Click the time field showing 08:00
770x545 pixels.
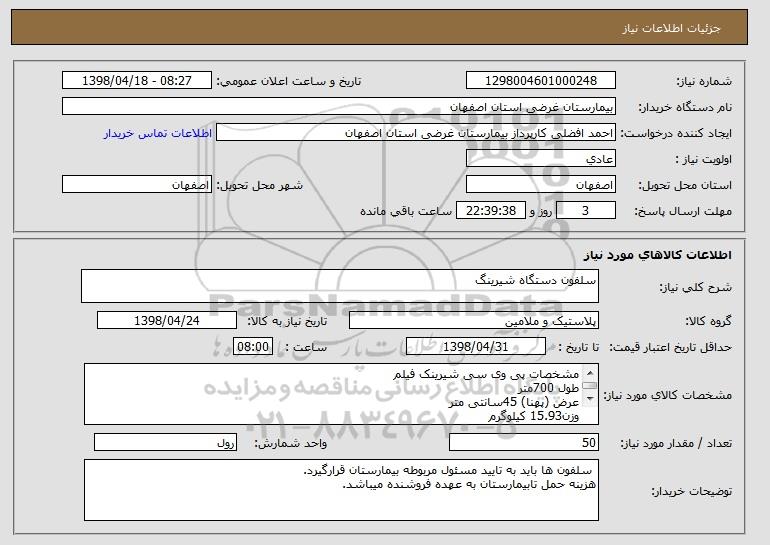pyautogui.click(x=253, y=347)
